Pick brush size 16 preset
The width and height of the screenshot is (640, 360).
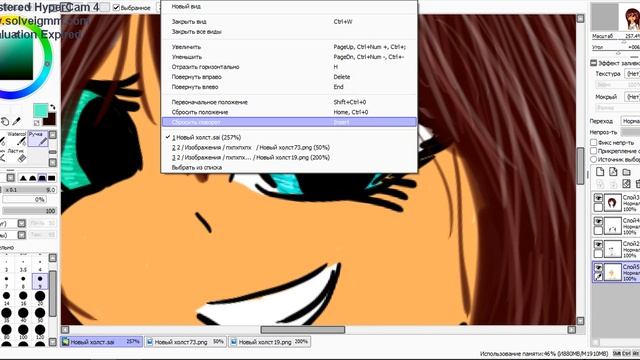pos(23,298)
